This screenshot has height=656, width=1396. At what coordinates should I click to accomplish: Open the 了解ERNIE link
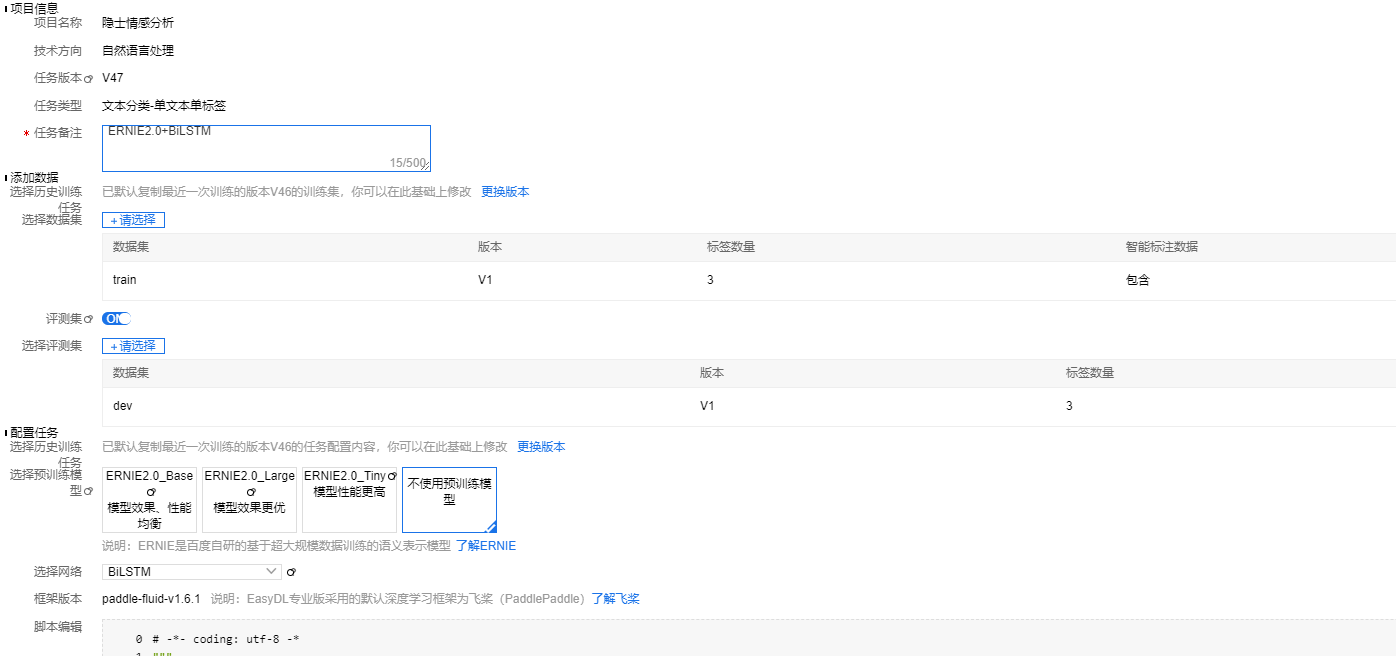pyautogui.click(x=486, y=546)
